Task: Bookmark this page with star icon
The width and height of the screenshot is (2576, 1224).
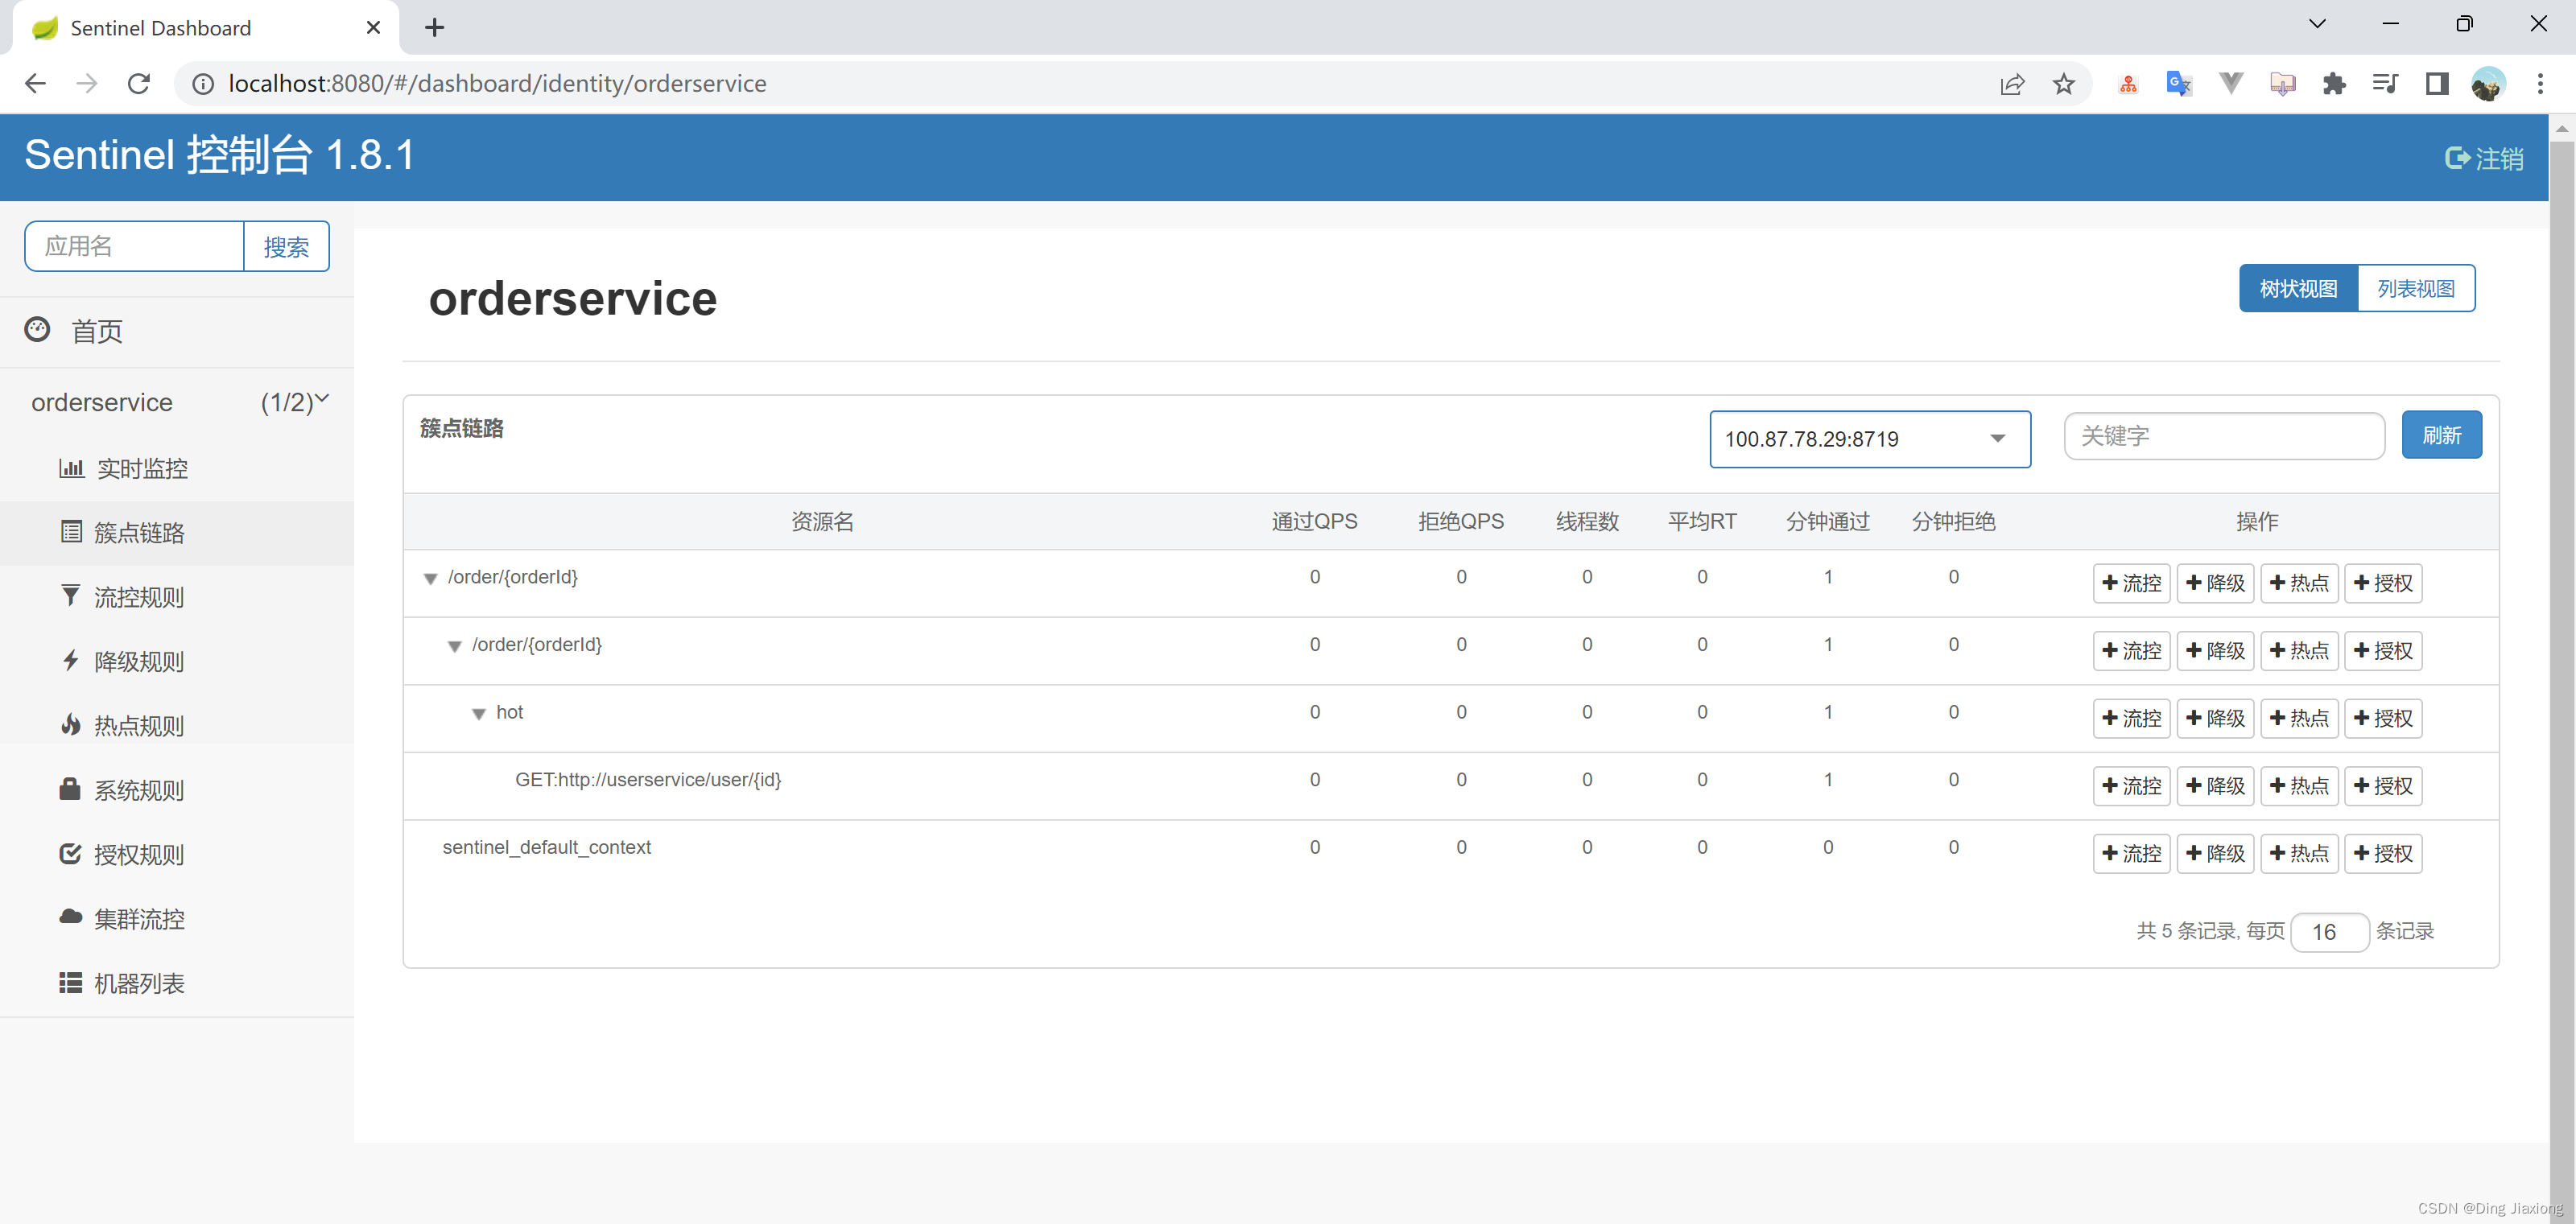Action: click(x=2064, y=84)
